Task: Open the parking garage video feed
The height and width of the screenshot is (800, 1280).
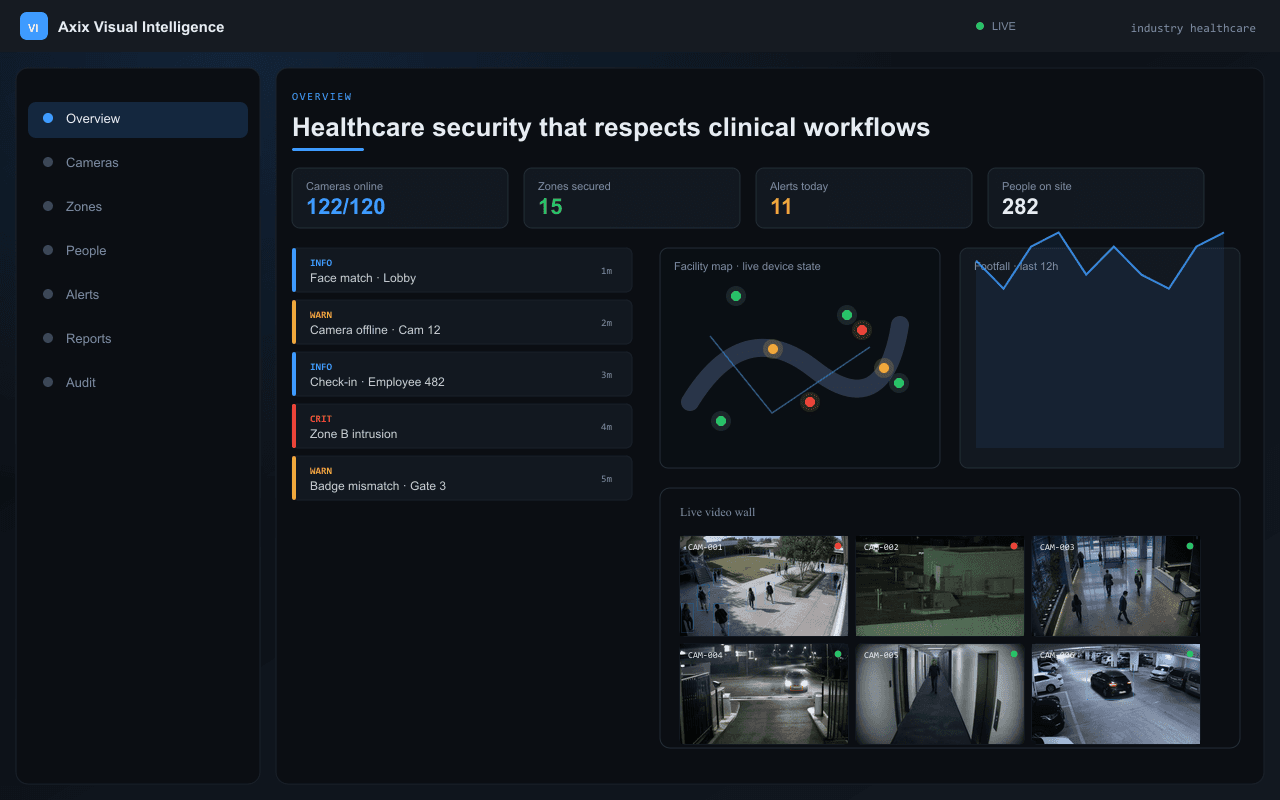Action: (1116, 694)
